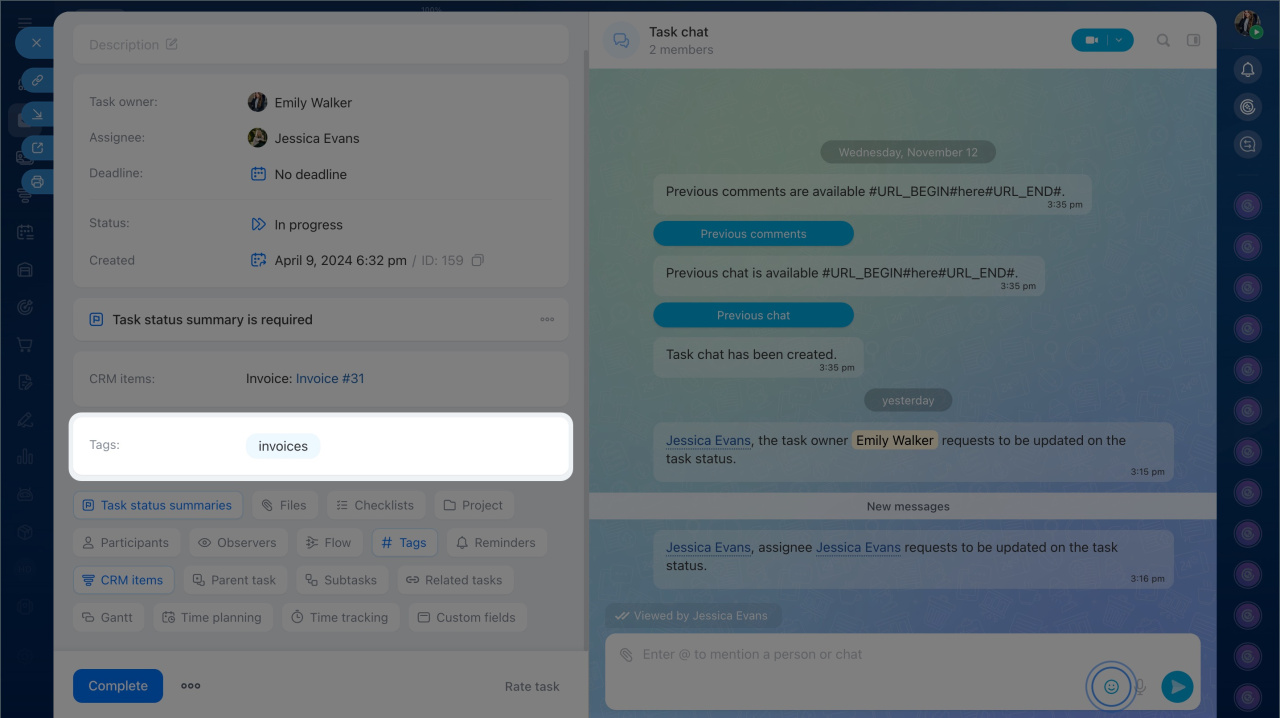Image resolution: width=1280 pixels, height=718 pixels.
Task: Toggle the Task status summaries section
Action: (x=158, y=505)
